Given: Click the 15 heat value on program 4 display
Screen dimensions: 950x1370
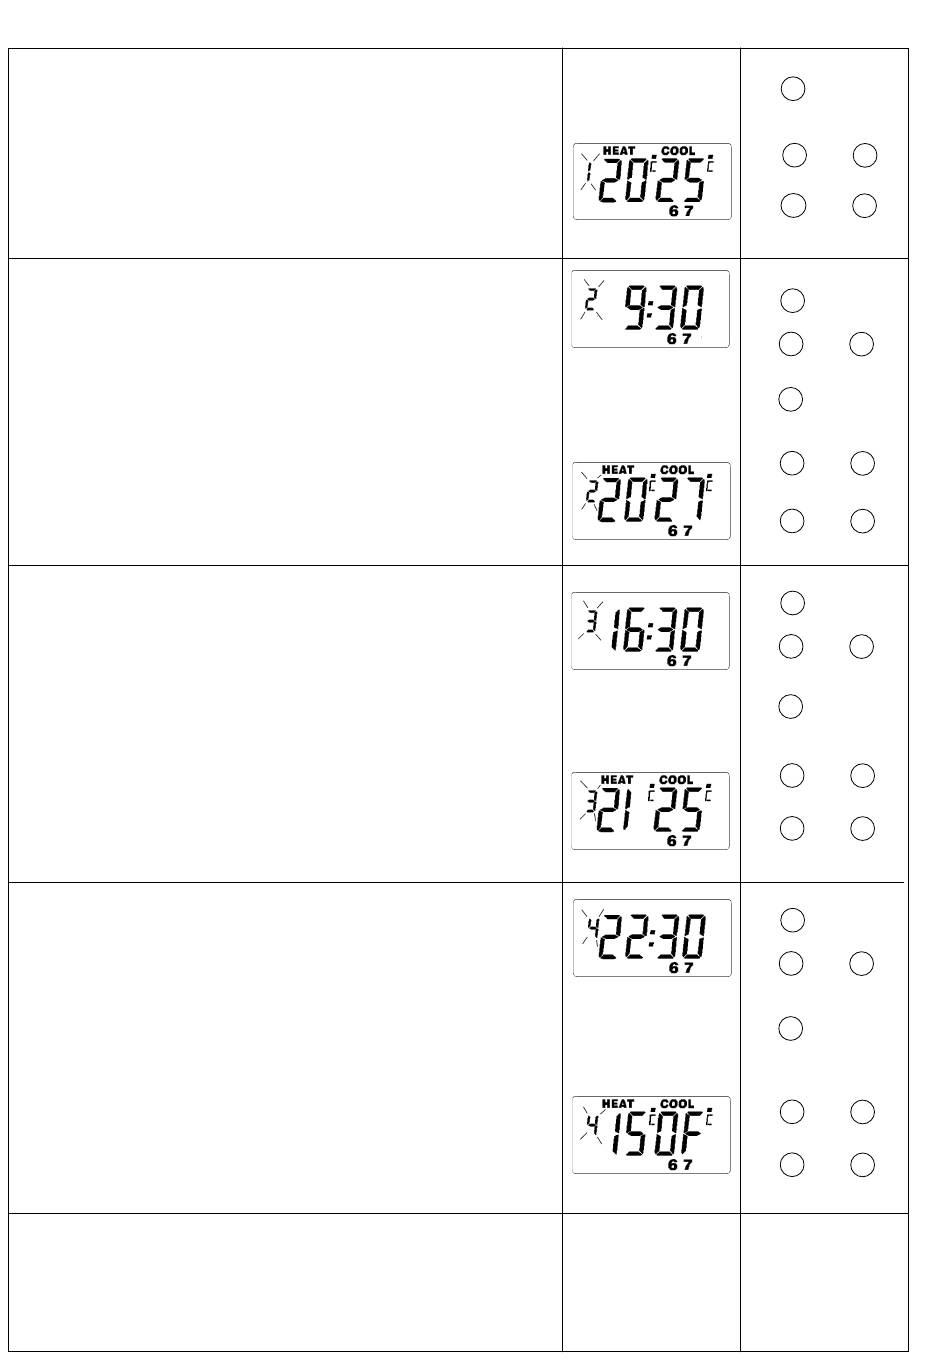Looking at the screenshot, I should 621,1135.
